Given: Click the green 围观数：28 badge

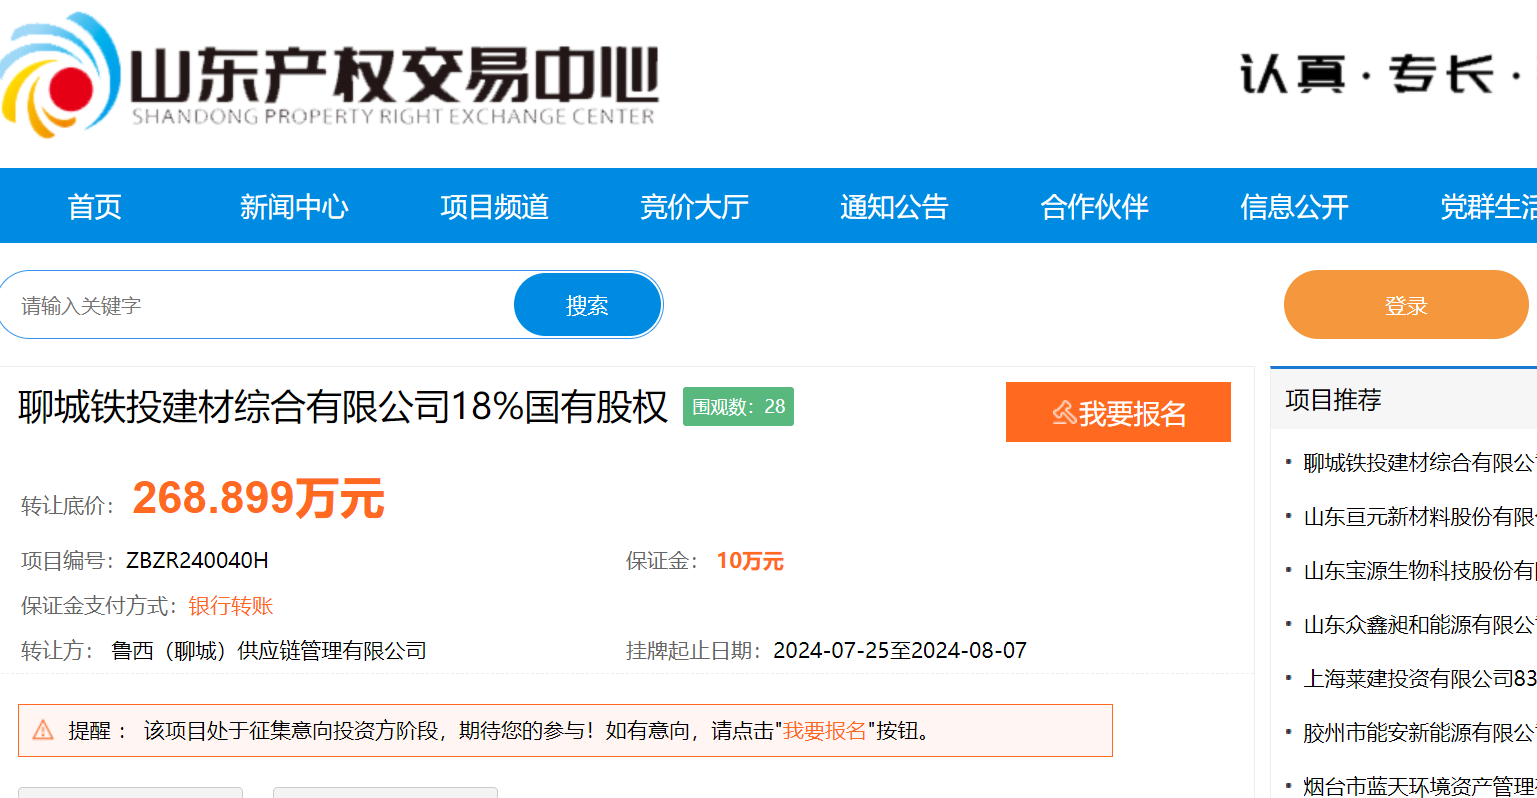Looking at the screenshot, I should click(738, 407).
